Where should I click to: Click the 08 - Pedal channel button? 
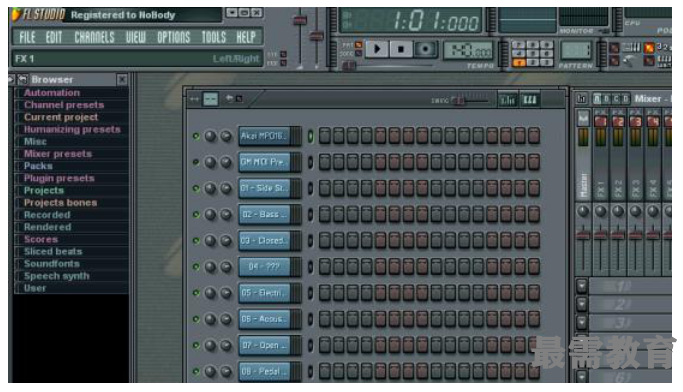(269, 372)
